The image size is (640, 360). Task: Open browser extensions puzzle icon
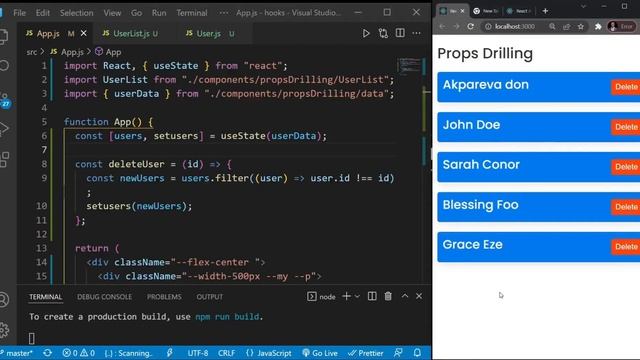598,27
